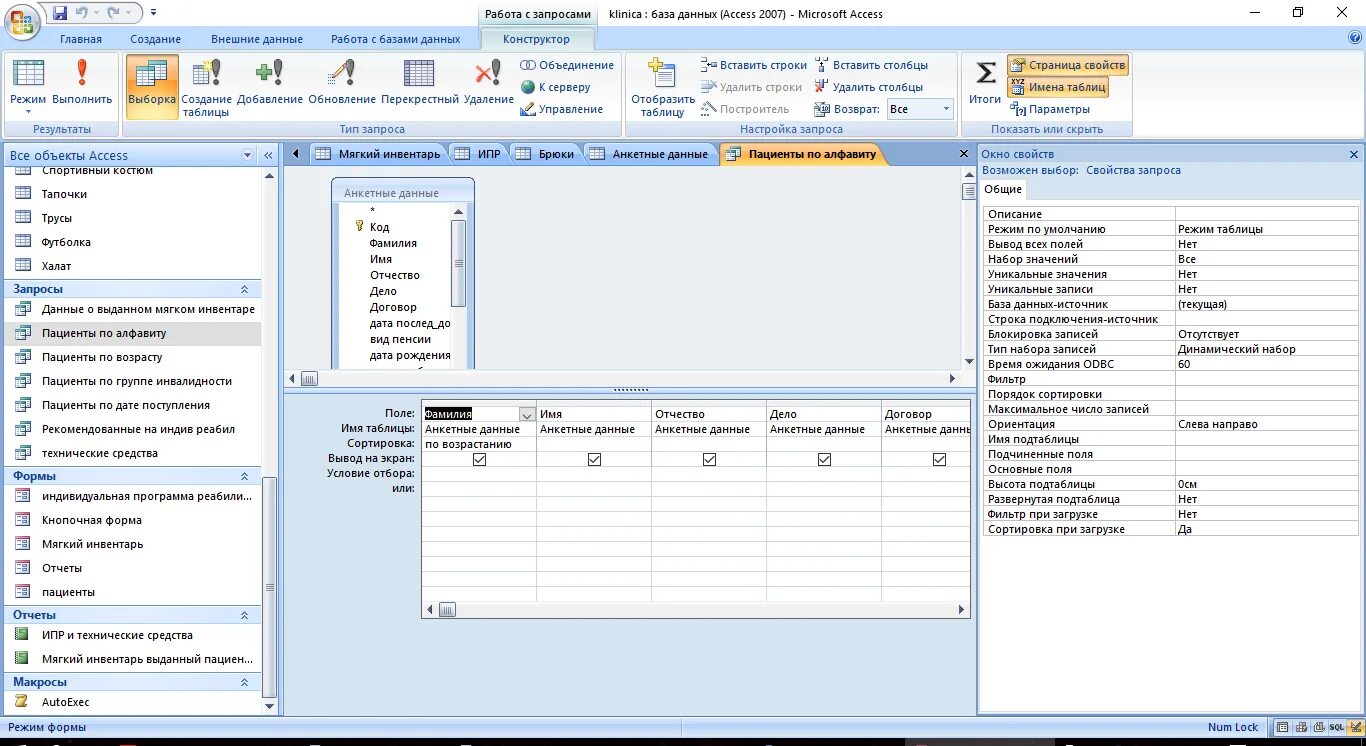
Task: Select ИПР и технические средства report
Action: tap(133, 635)
